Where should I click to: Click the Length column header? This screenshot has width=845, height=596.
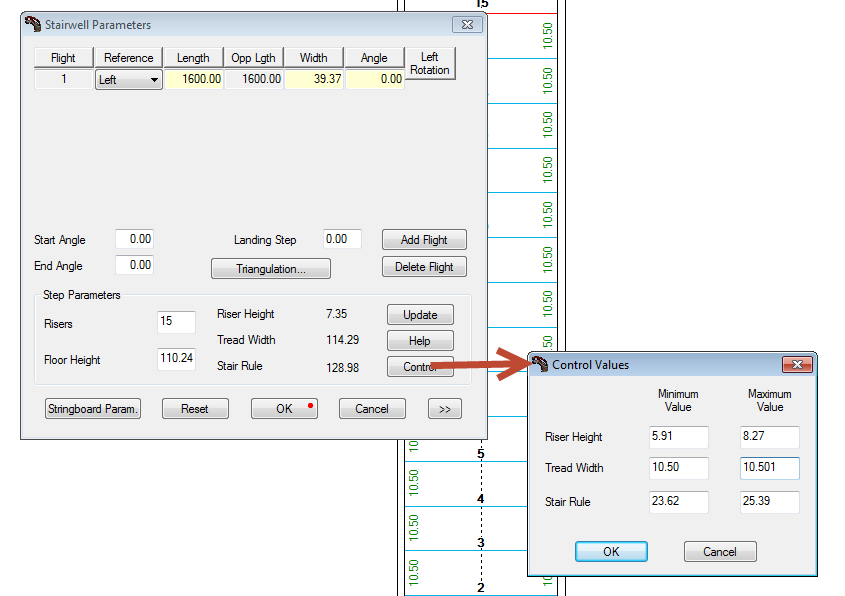pos(193,58)
